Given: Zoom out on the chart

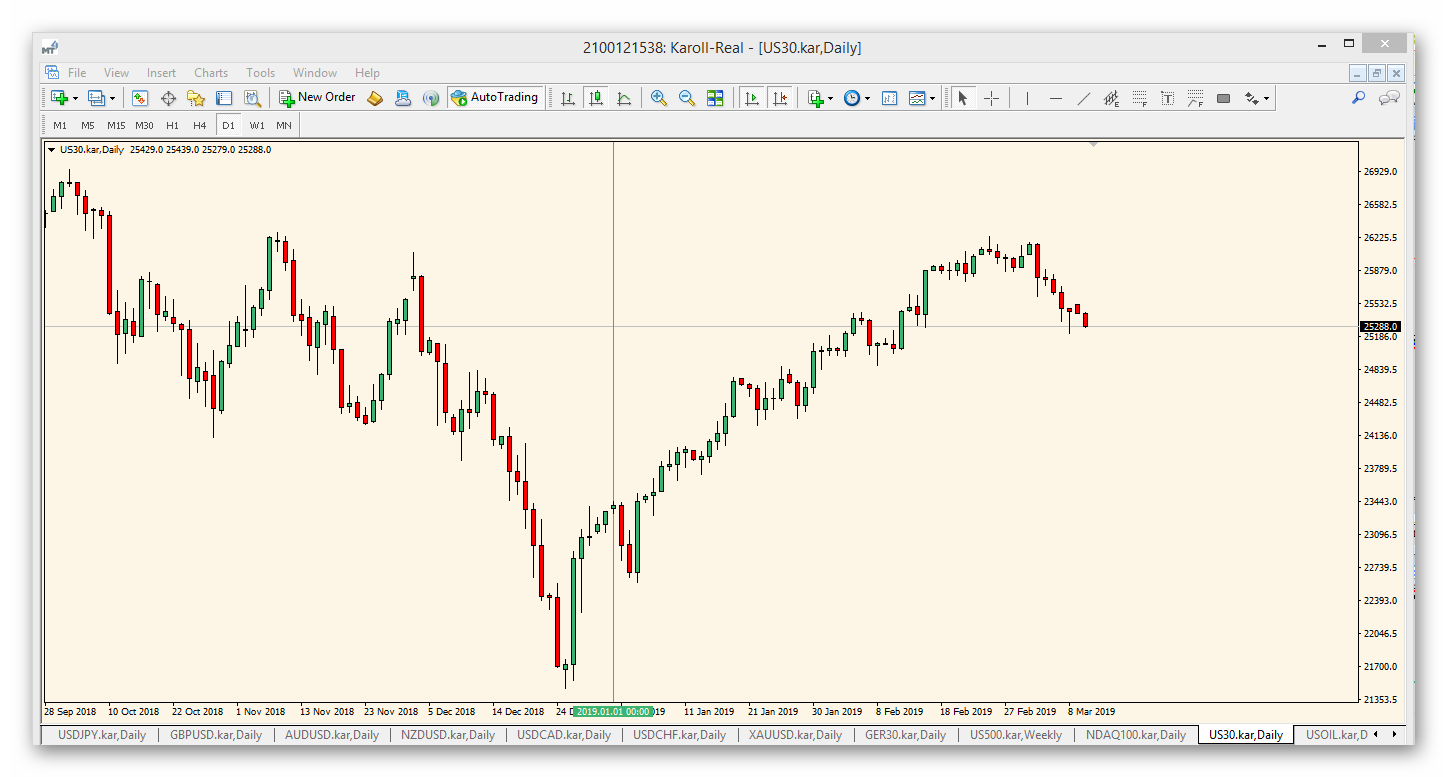Looking at the screenshot, I should [686, 98].
